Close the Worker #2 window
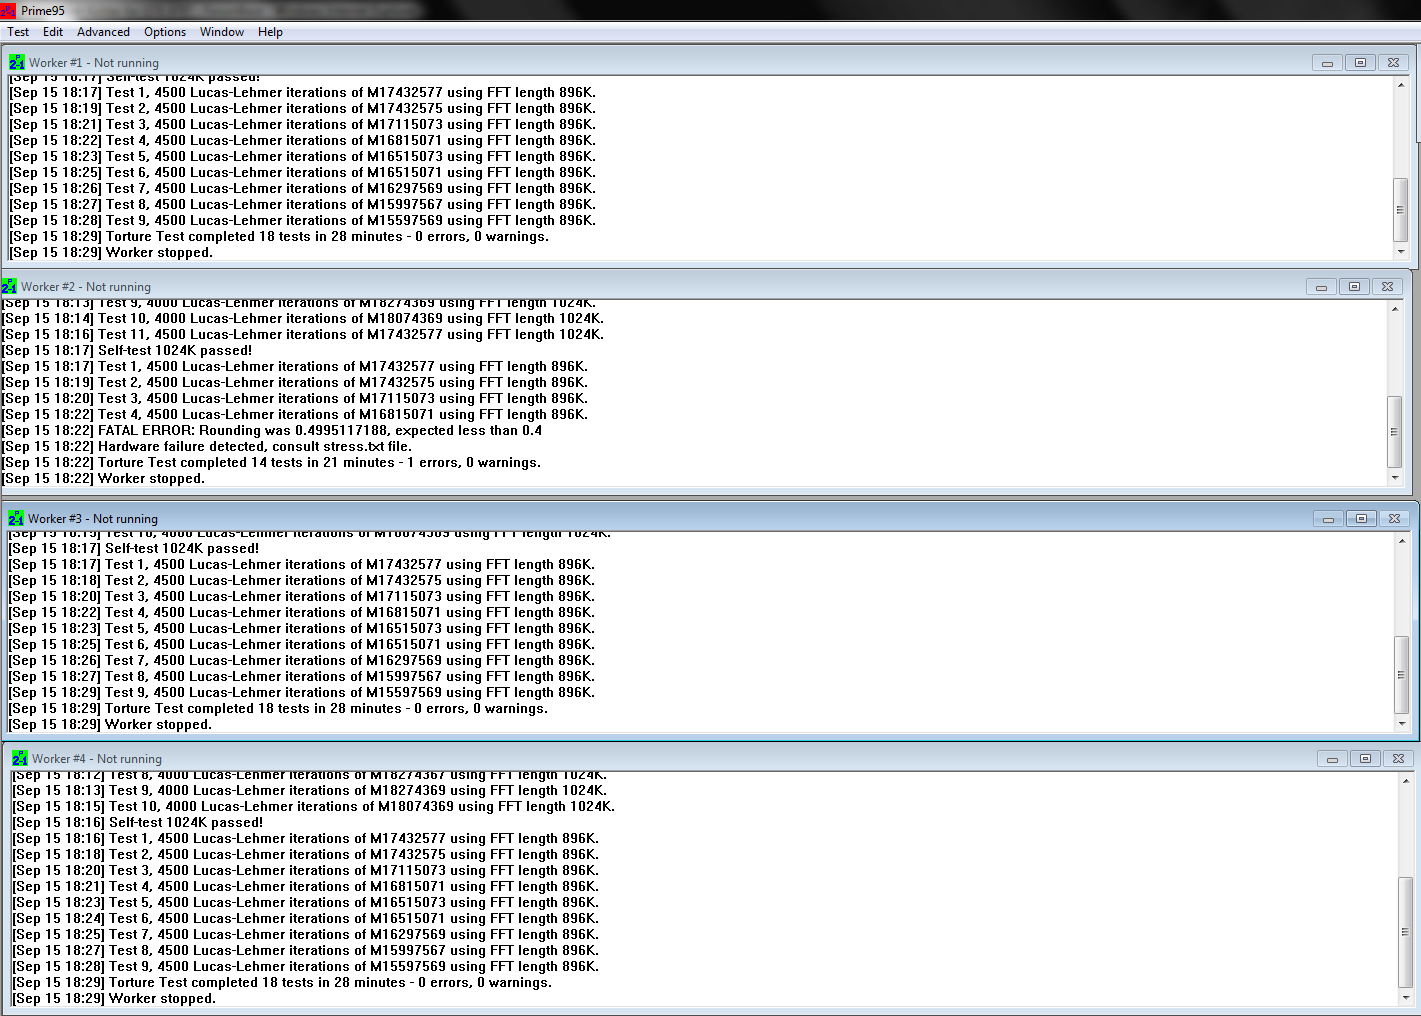1421x1016 pixels. pyautogui.click(x=1387, y=286)
